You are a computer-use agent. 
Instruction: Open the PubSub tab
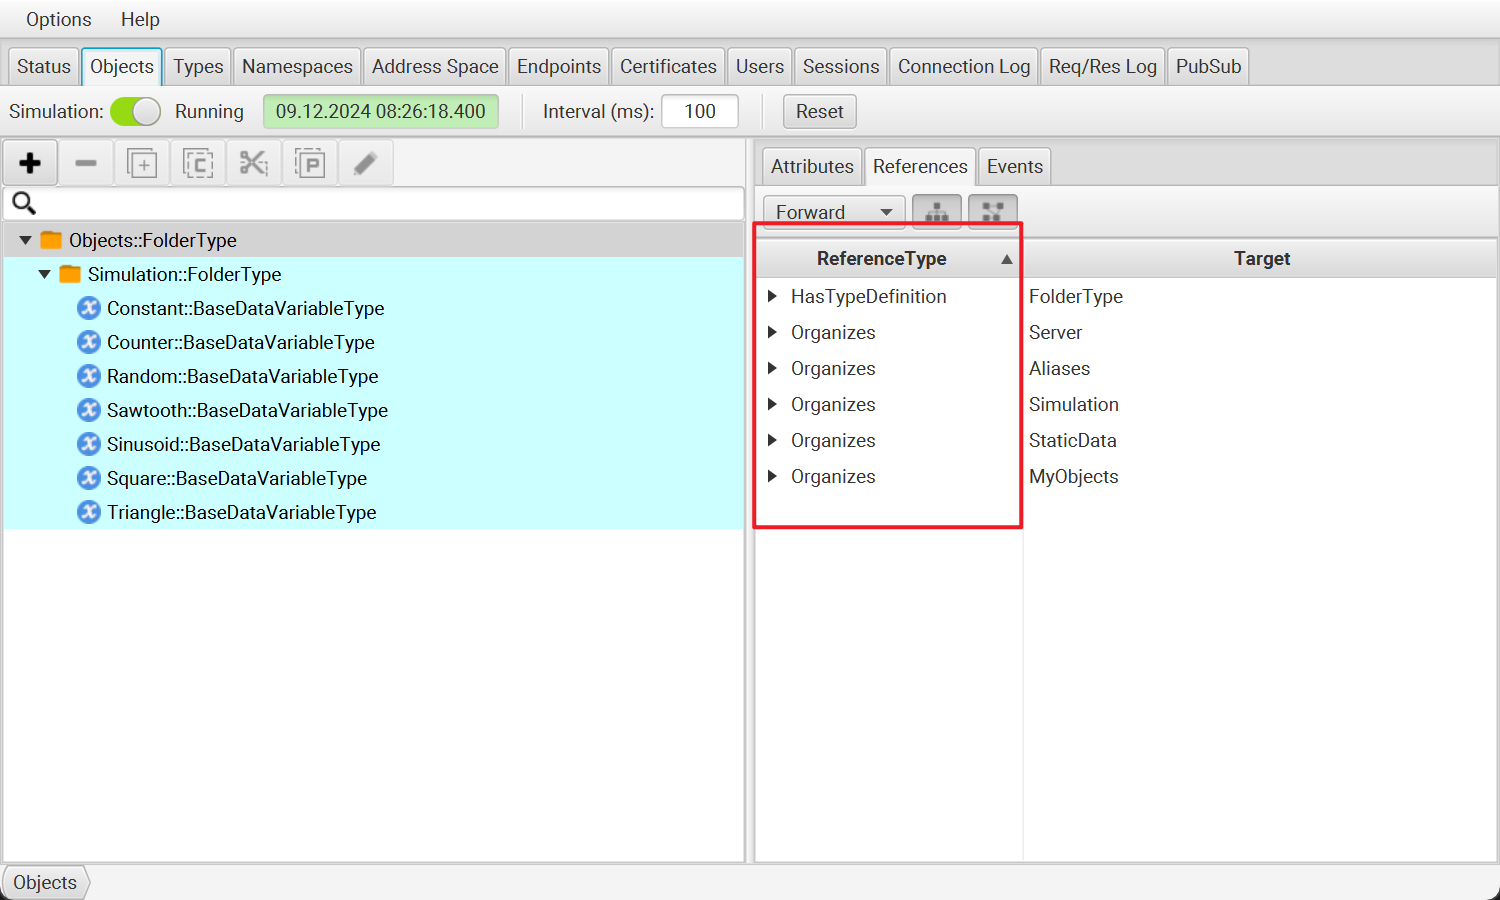[1208, 66]
